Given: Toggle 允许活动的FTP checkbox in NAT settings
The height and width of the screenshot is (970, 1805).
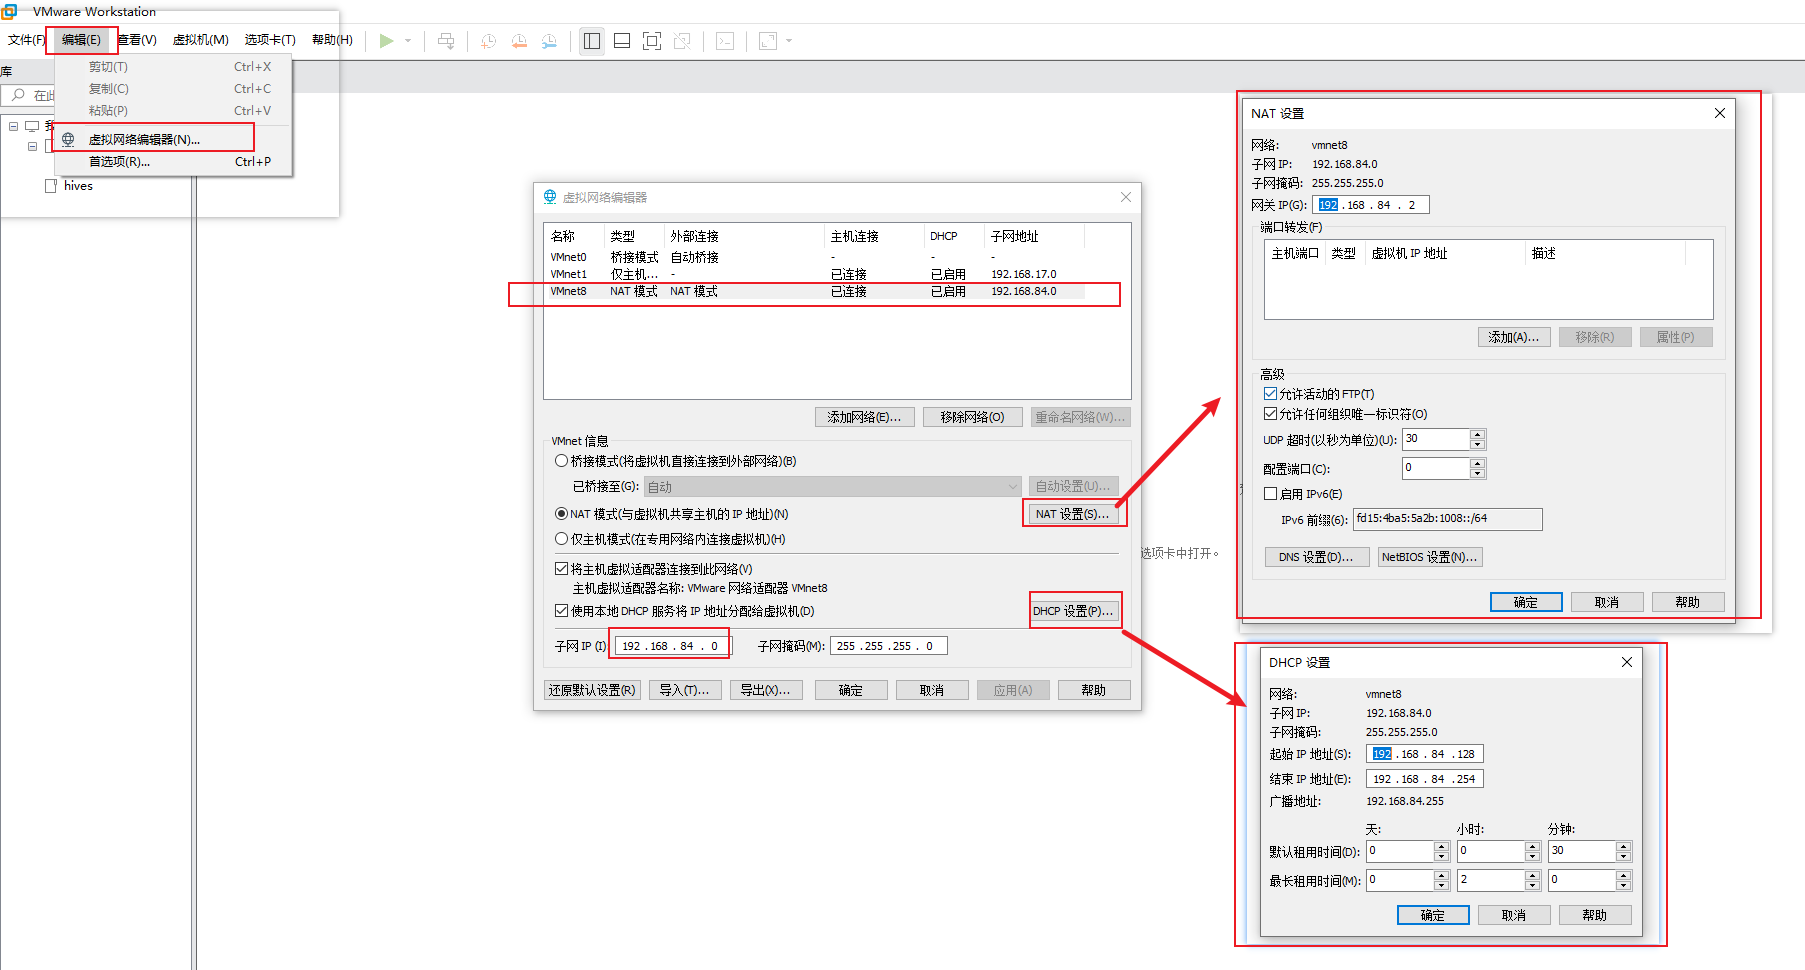Looking at the screenshot, I should 1270,394.
